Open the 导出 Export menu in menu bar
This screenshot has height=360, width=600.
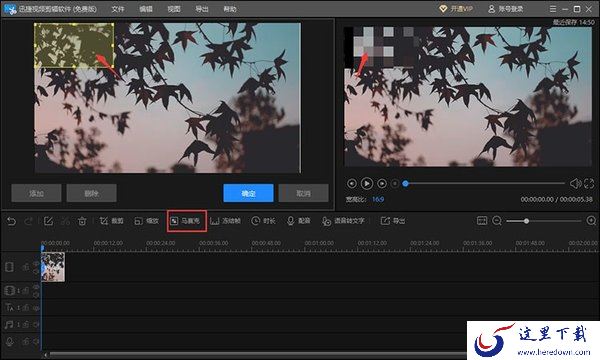(202, 9)
